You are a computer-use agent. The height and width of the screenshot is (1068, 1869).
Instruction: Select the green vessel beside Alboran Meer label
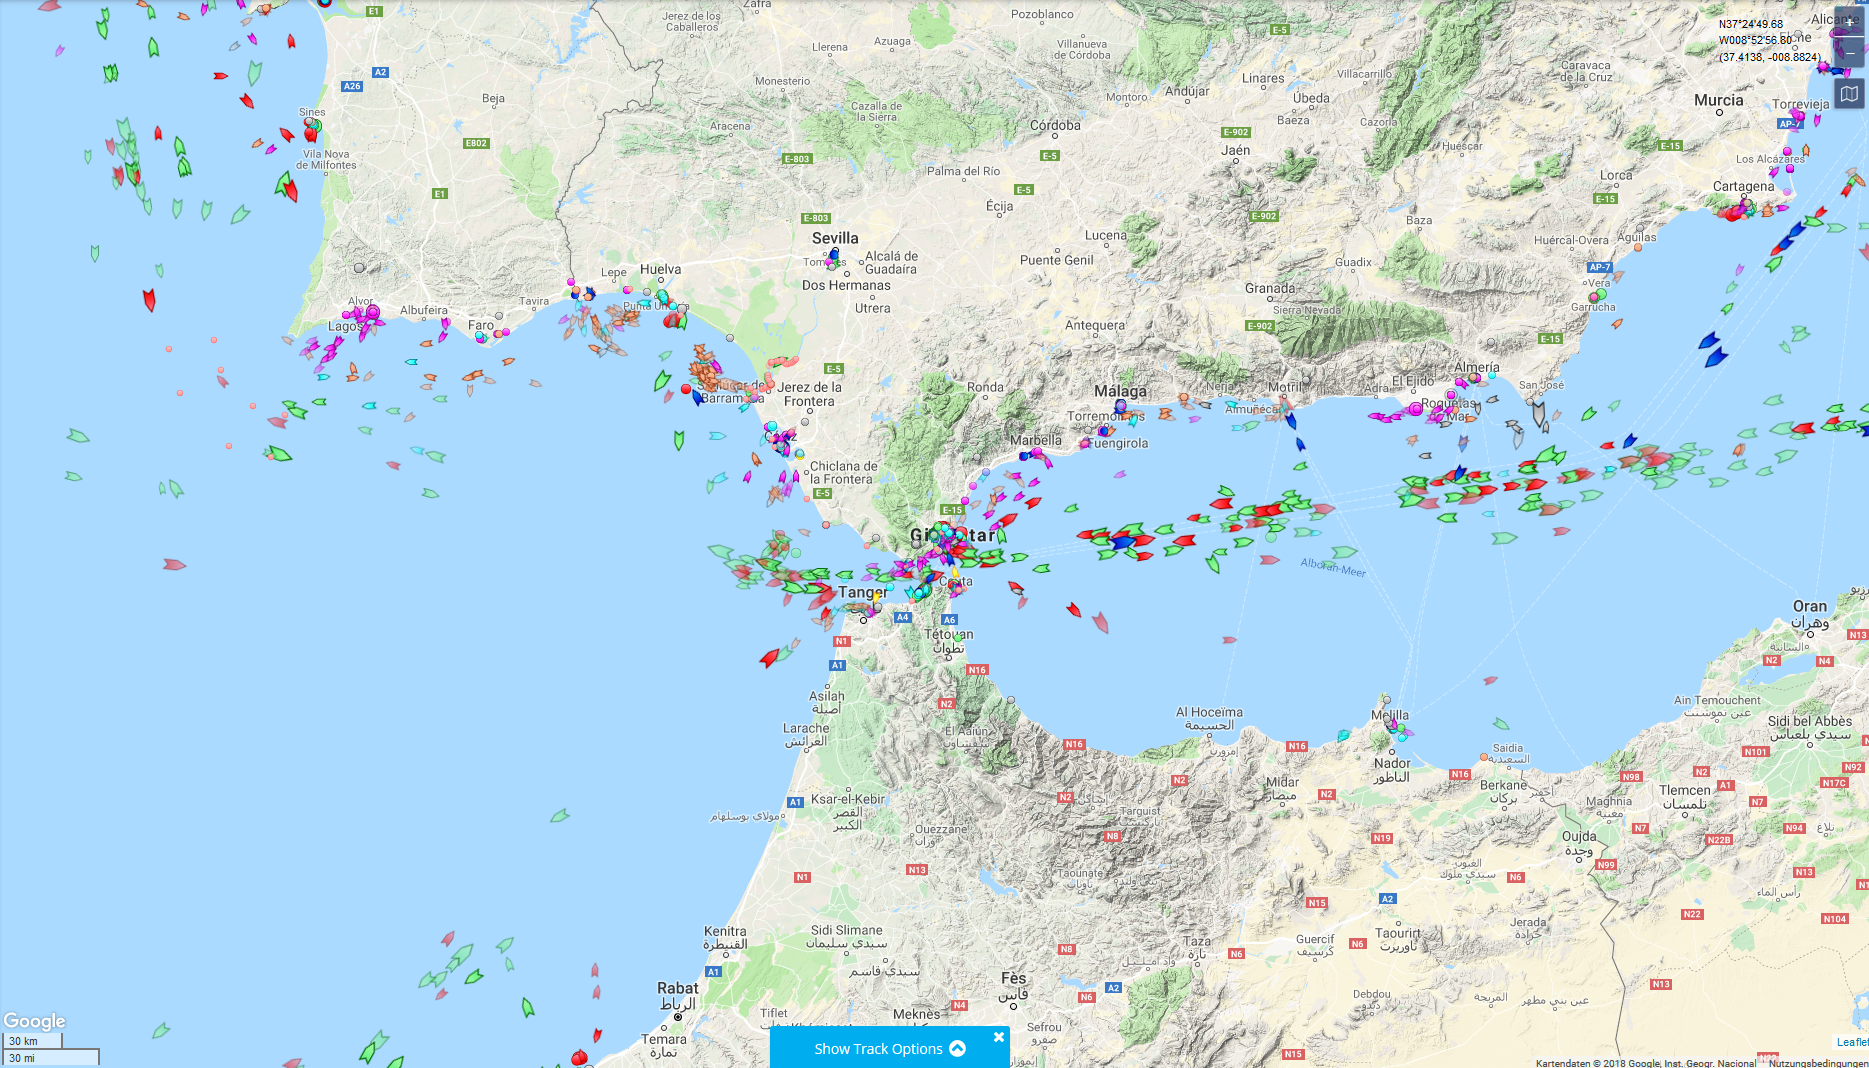(1344, 552)
